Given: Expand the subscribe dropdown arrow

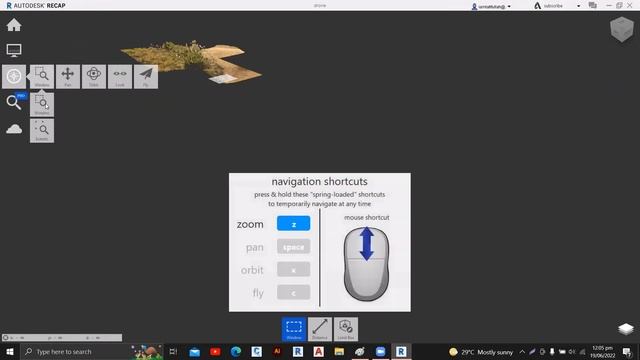Looking at the screenshot, I should pos(578,6).
